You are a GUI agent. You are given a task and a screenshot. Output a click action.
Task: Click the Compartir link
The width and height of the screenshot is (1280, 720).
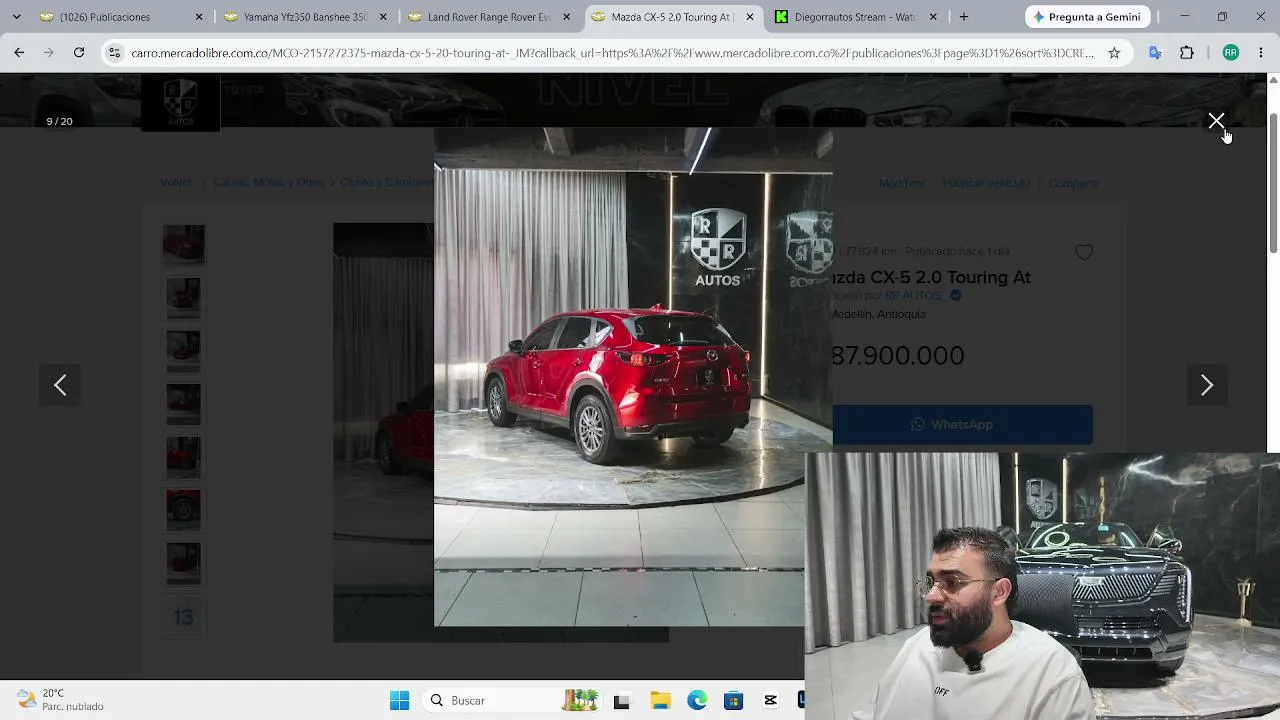[1073, 183]
